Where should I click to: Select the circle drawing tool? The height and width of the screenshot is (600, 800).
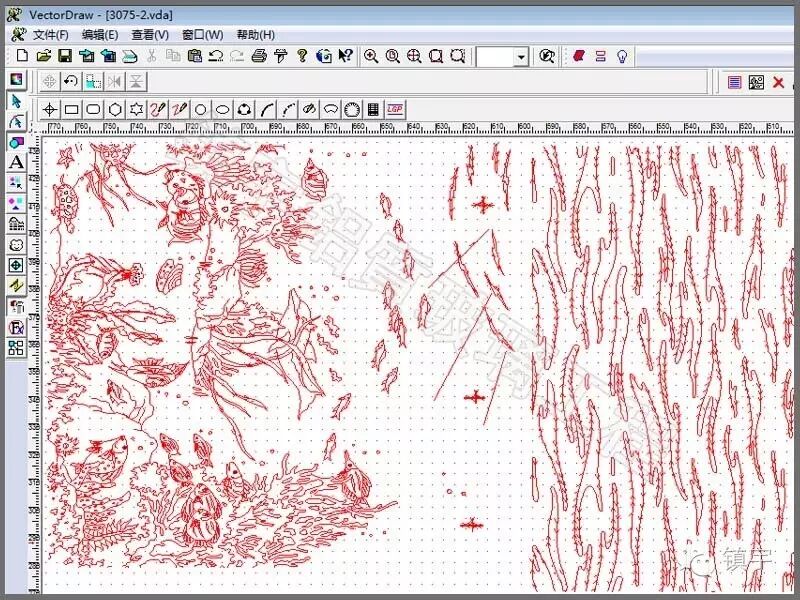(x=201, y=109)
